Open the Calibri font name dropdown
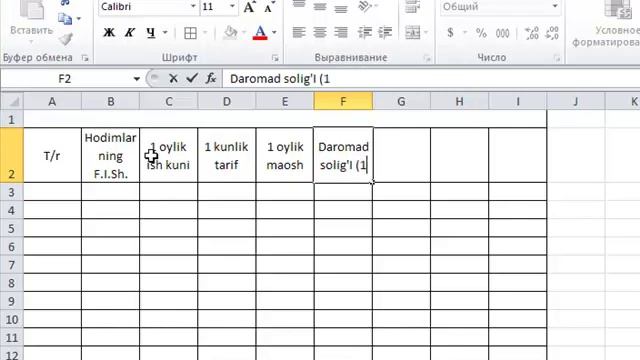The image size is (640, 360). click(x=193, y=7)
